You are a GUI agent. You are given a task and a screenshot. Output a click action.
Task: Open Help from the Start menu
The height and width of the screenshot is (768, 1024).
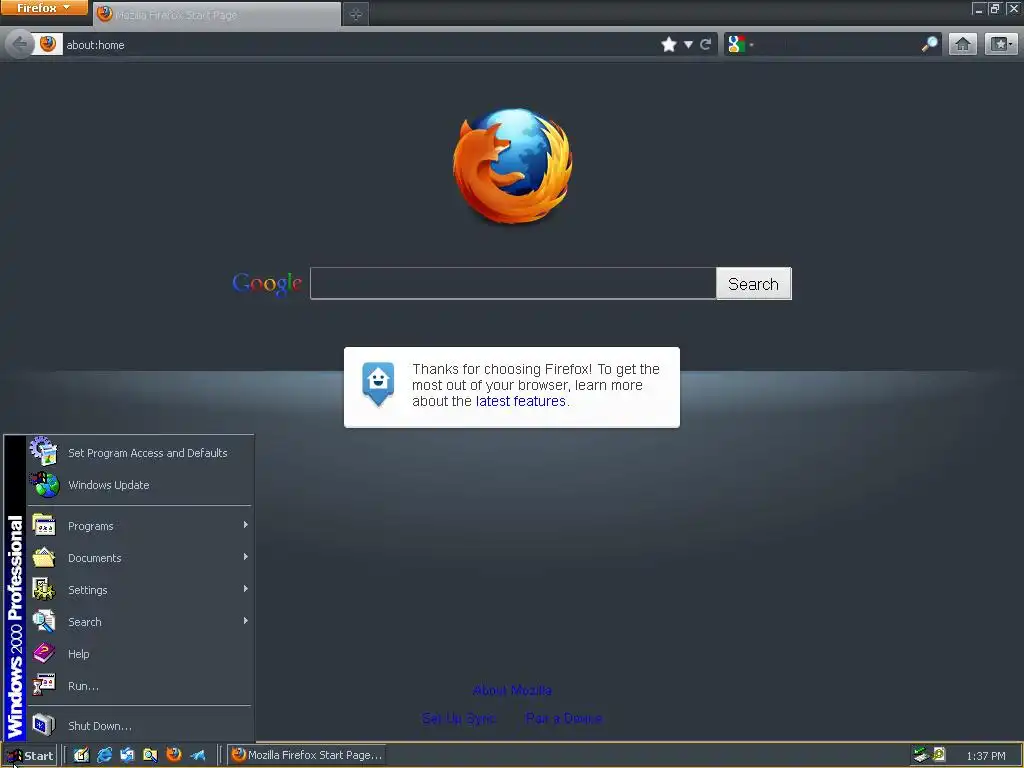pos(140,654)
